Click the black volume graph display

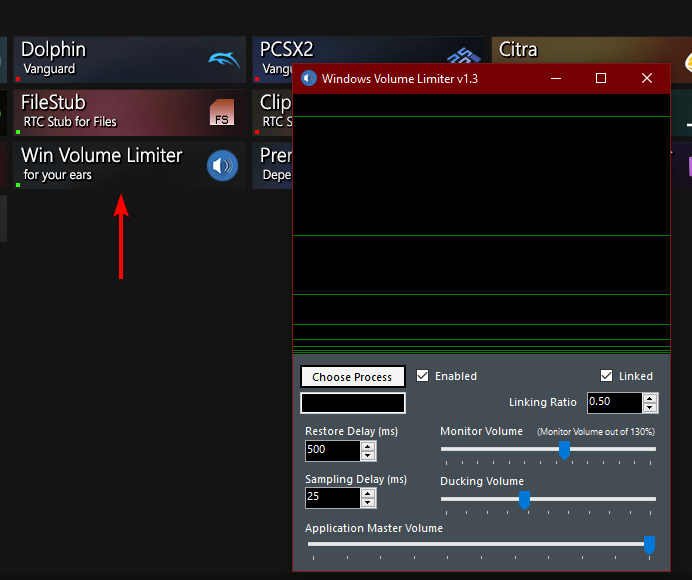481,223
